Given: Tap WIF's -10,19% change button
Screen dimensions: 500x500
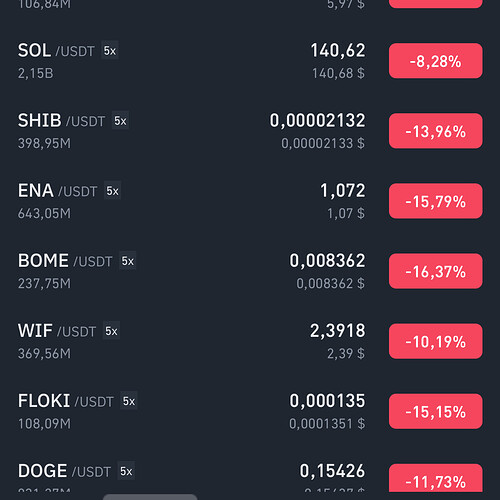Looking at the screenshot, I should [x=436, y=341].
